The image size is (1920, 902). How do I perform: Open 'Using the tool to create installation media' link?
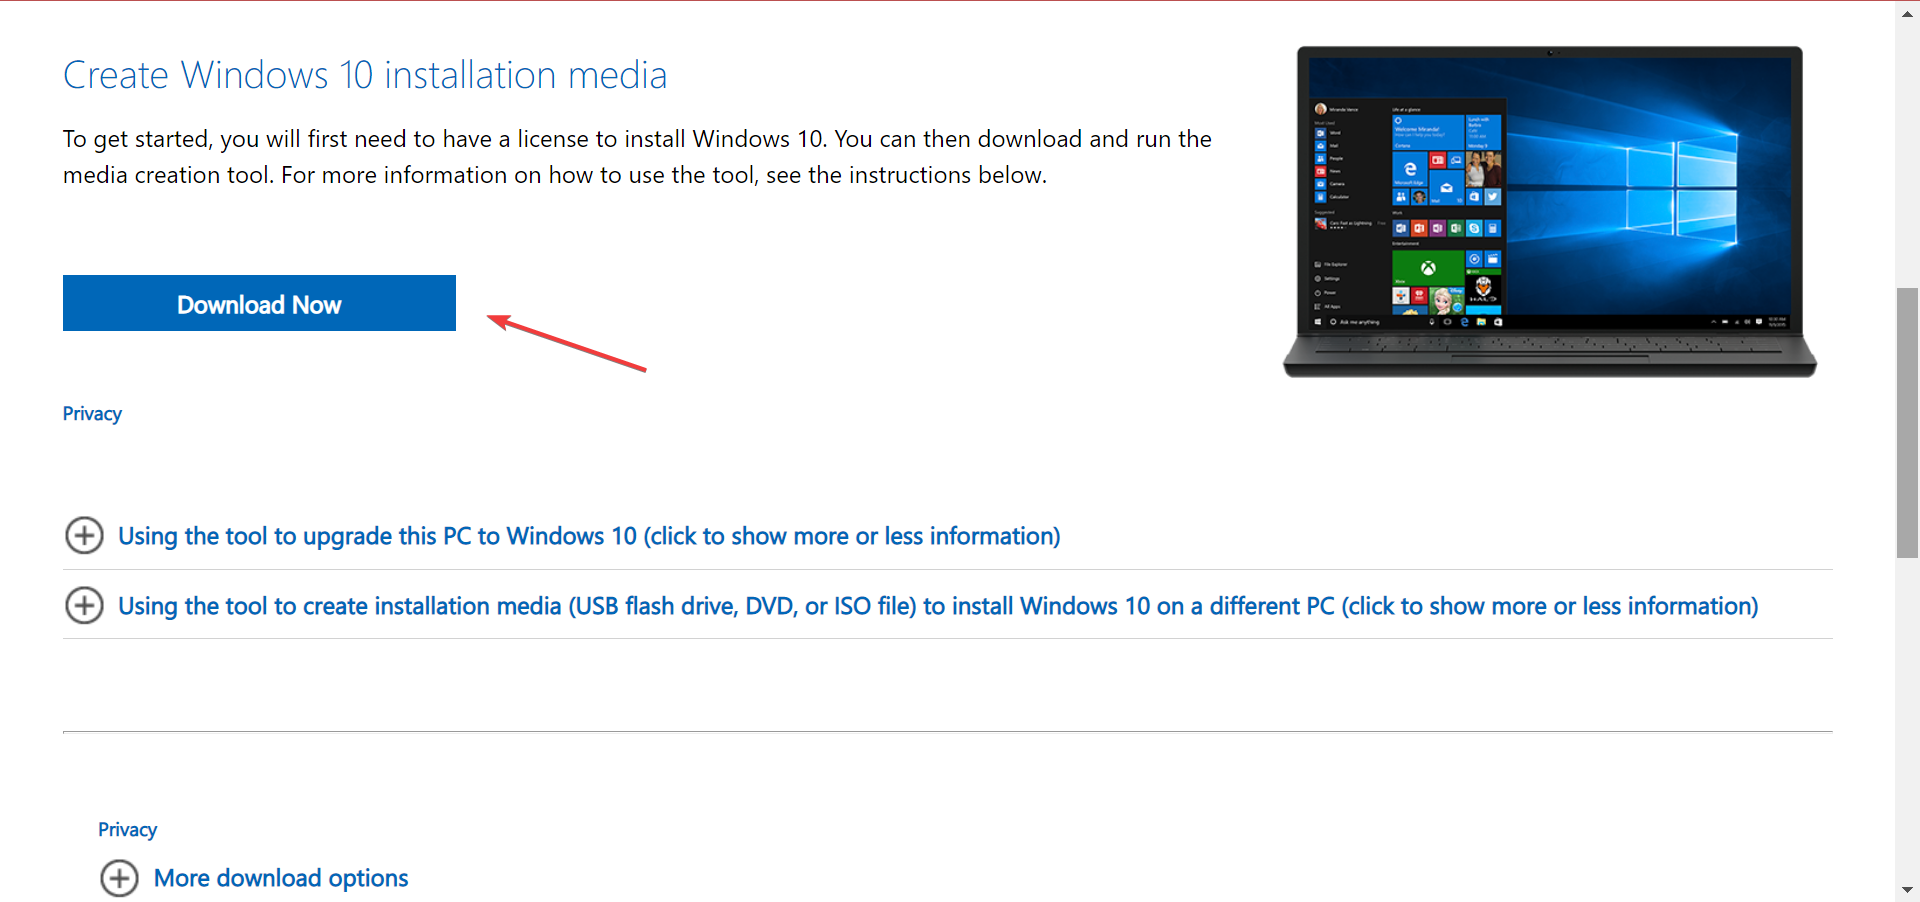click(938, 606)
